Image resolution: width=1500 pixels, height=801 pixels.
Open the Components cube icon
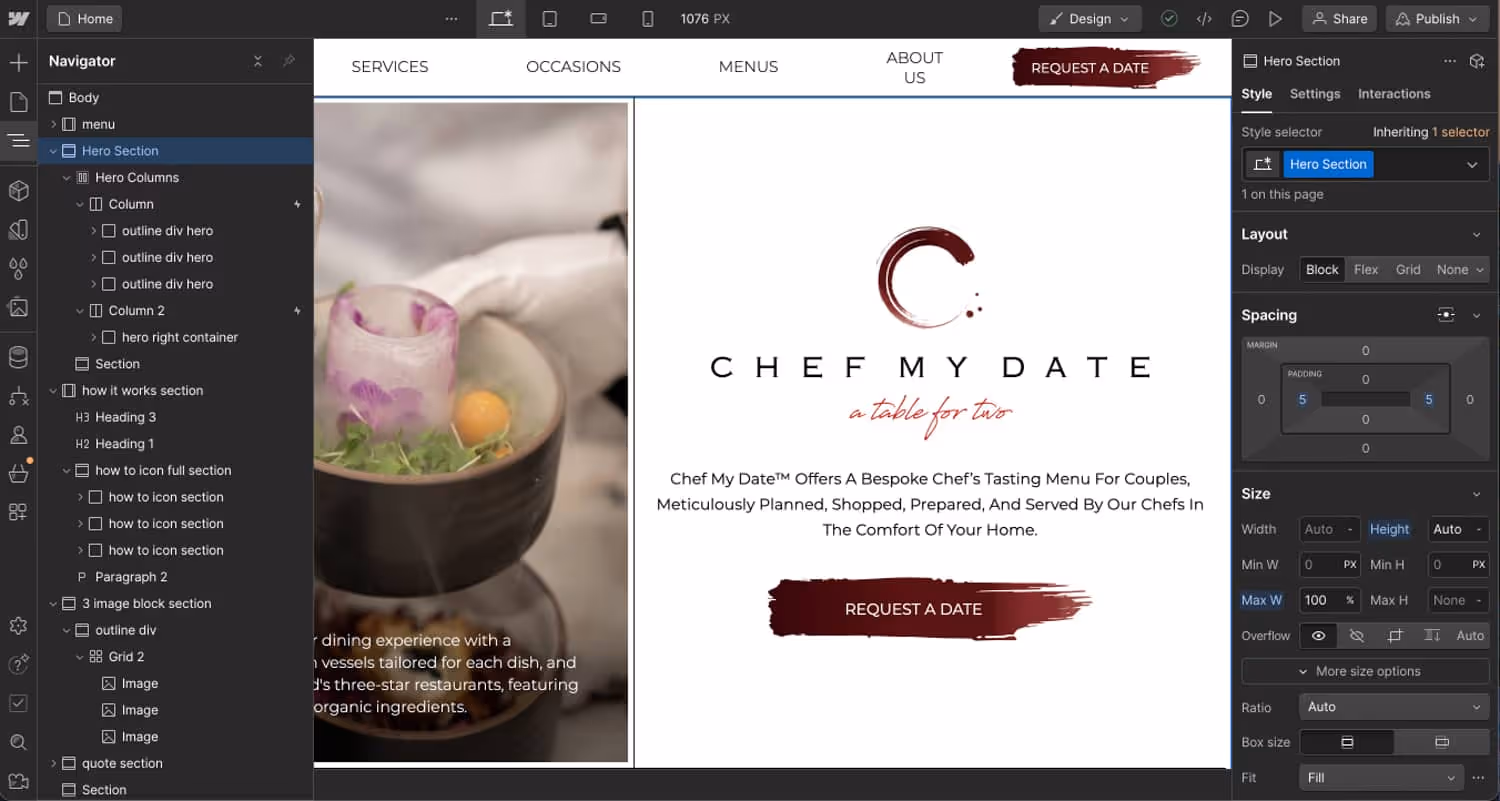click(18, 190)
